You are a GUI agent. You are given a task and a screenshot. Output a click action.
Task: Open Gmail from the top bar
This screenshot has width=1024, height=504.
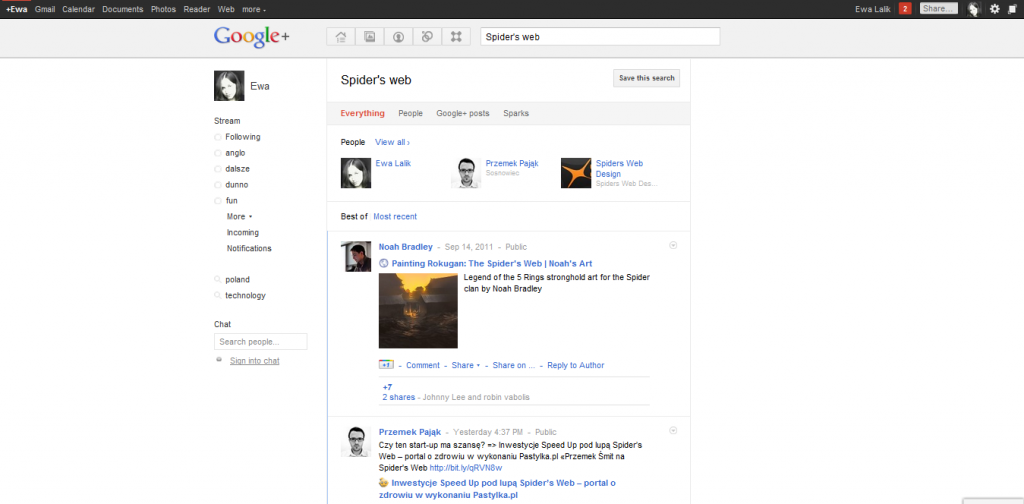pos(45,10)
